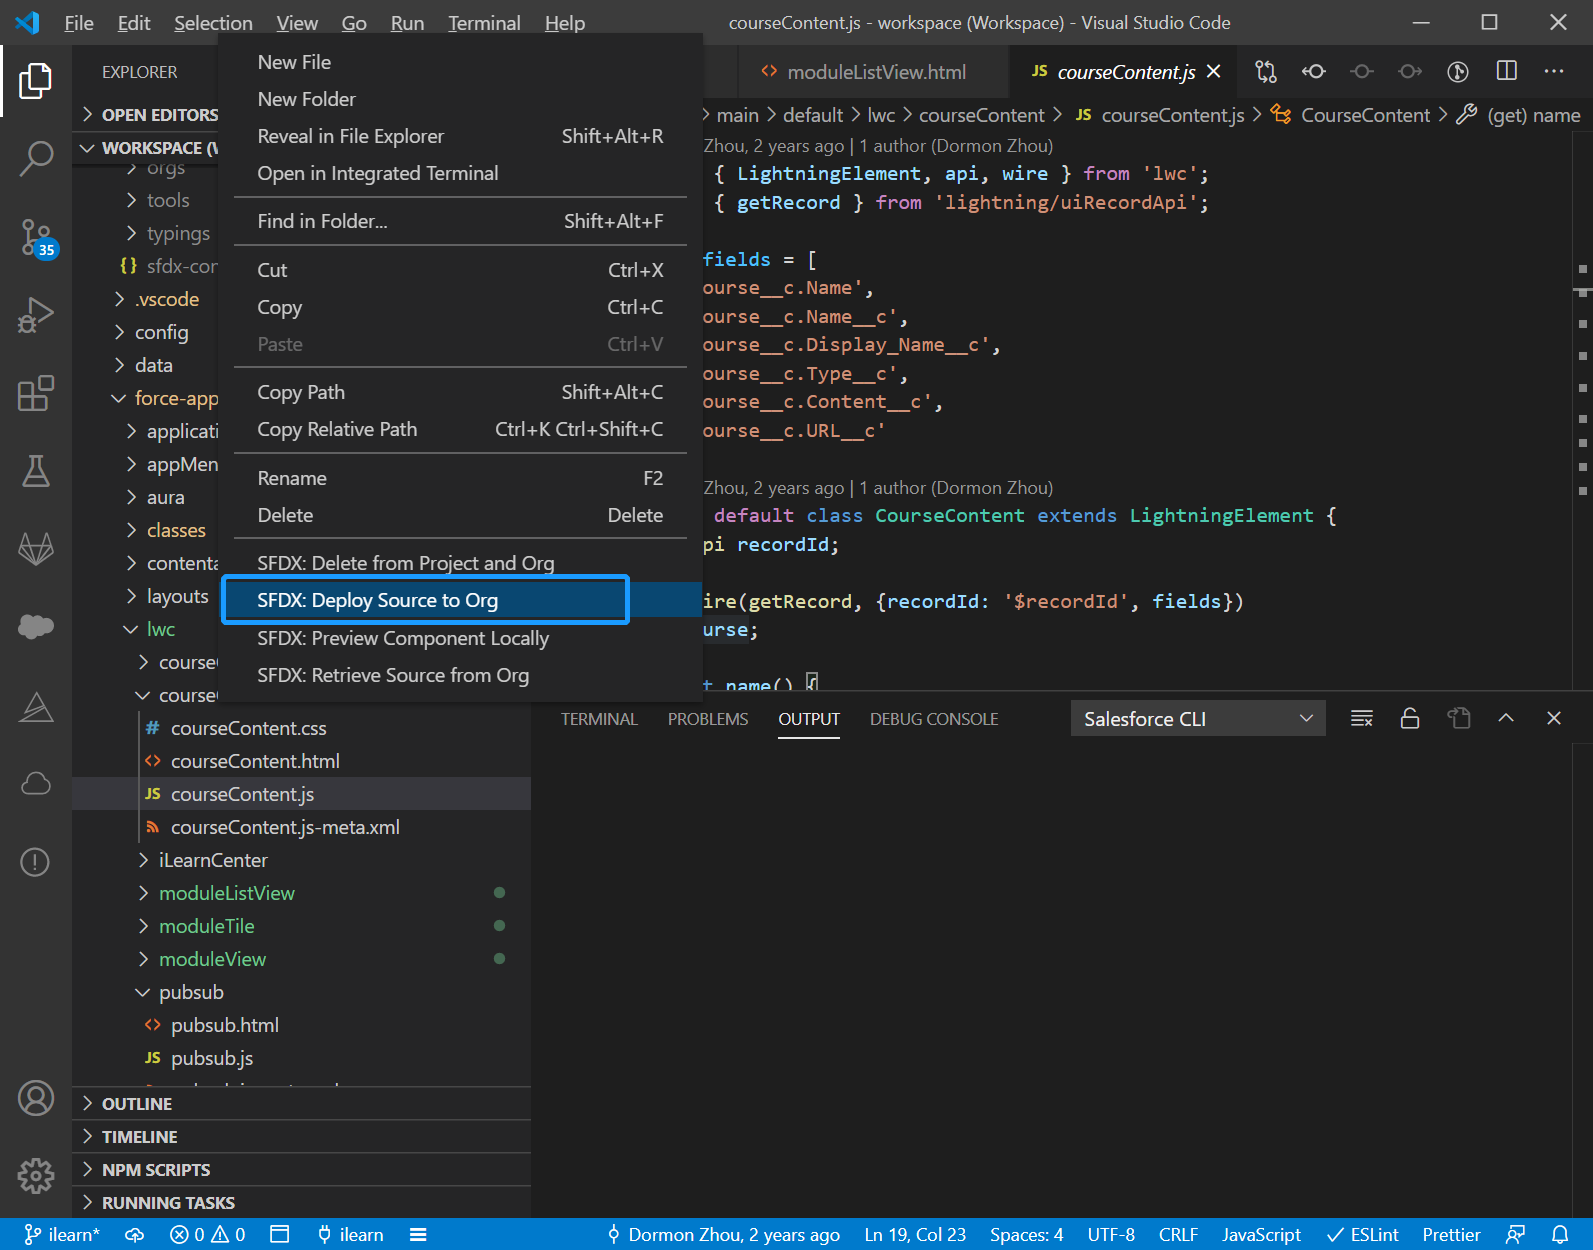Choose SFDX: Preview Component Locally
Screen dimensions: 1593x1250
(x=460, y=638)
